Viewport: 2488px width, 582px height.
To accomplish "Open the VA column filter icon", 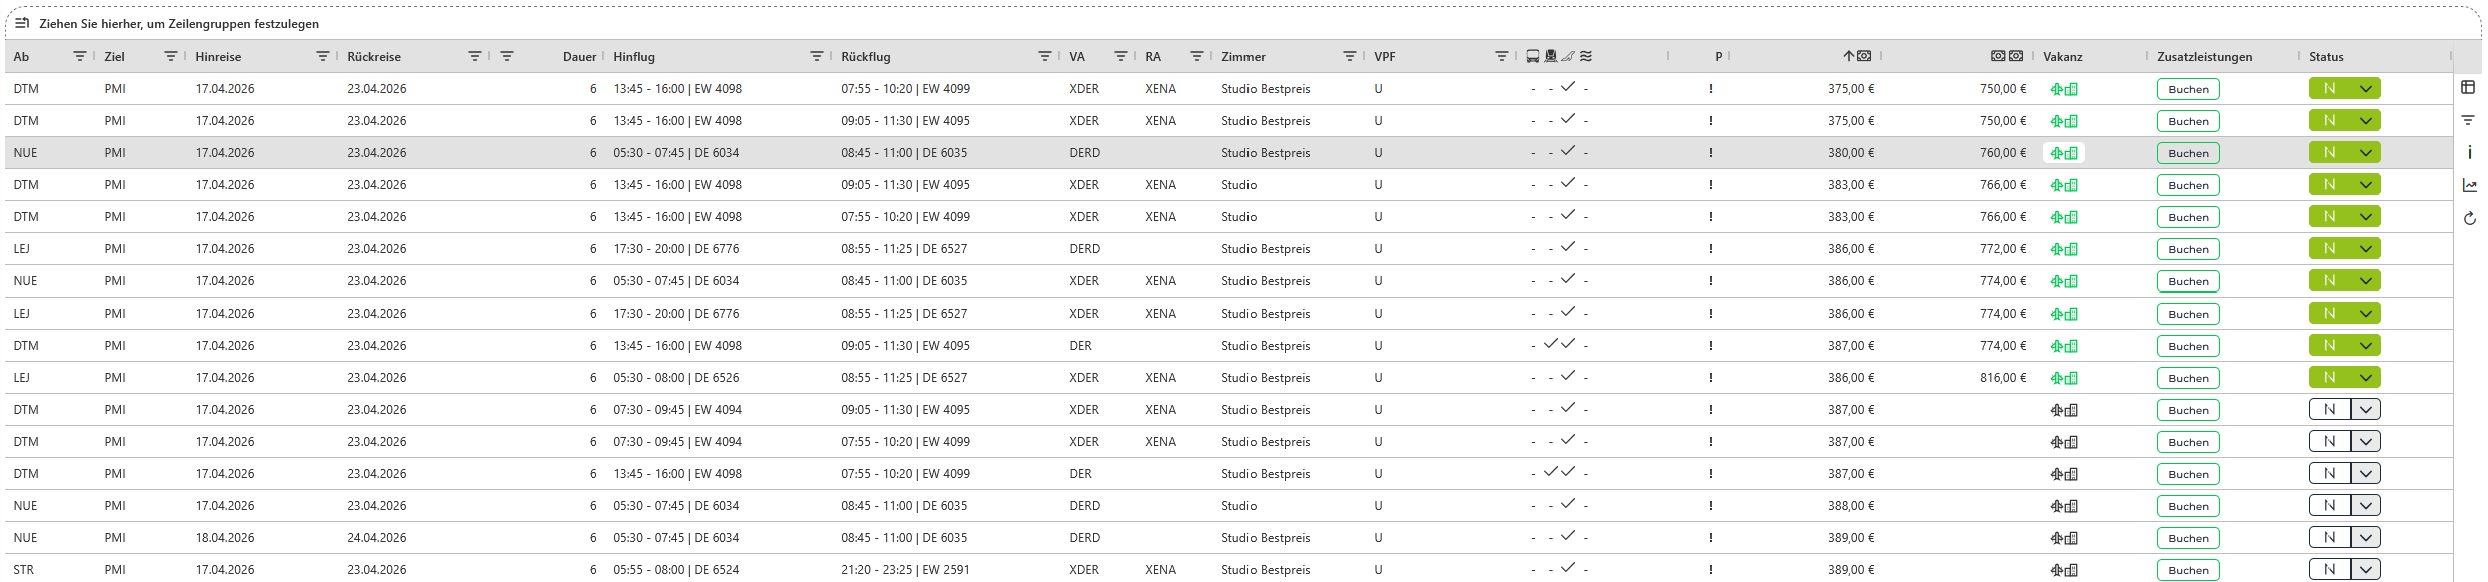I will point(1121,56).
